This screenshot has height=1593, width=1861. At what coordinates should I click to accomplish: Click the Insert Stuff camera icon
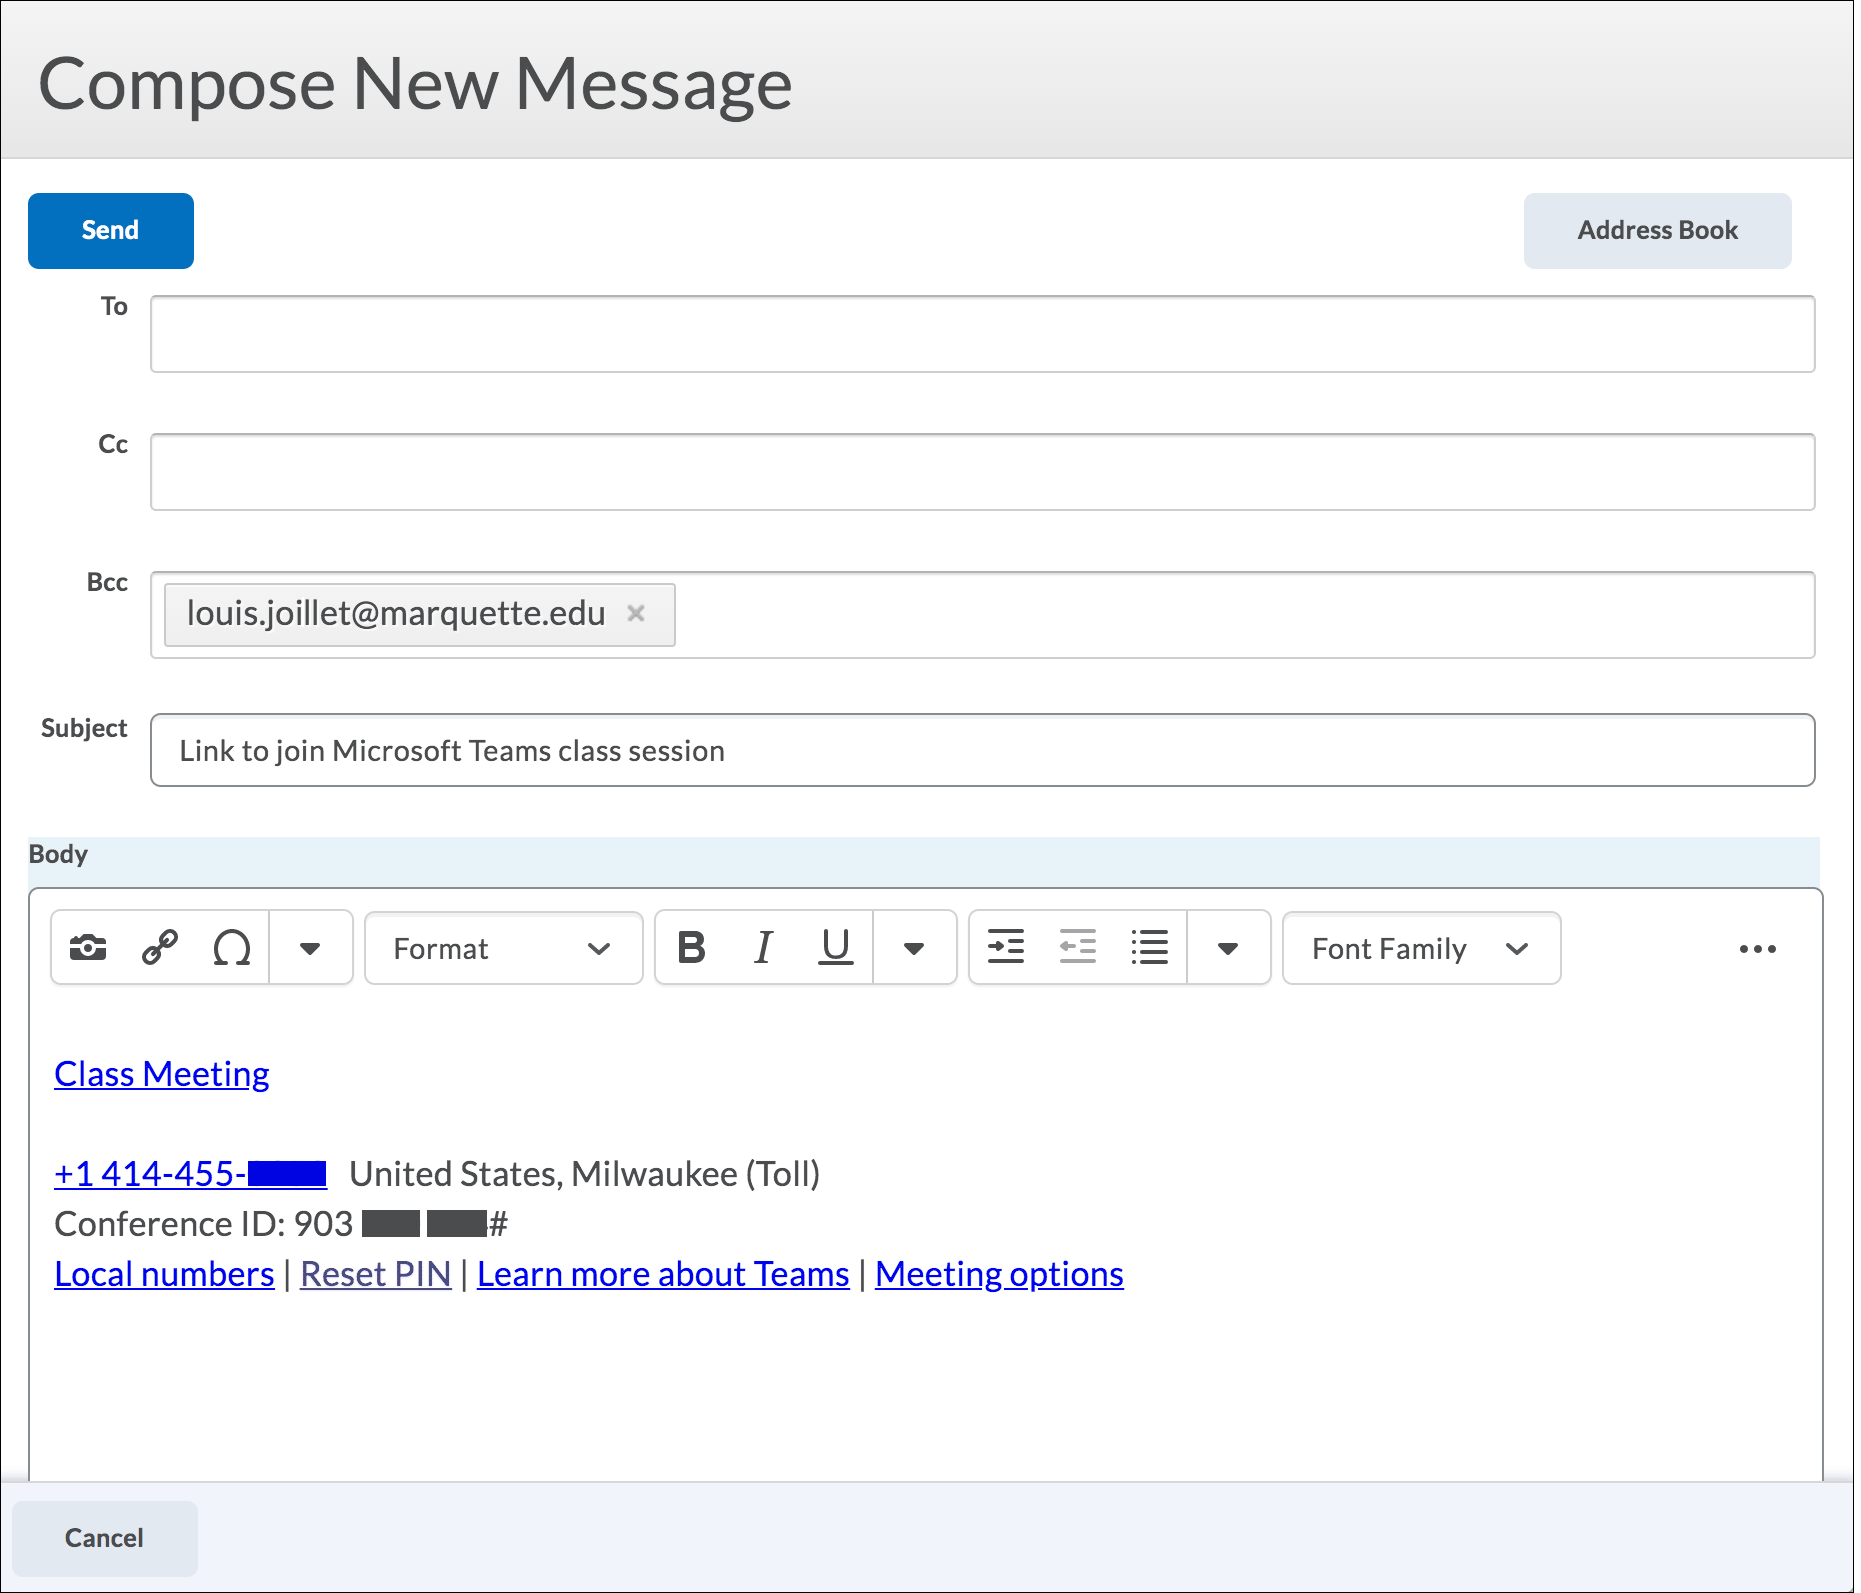pos(88,947)
